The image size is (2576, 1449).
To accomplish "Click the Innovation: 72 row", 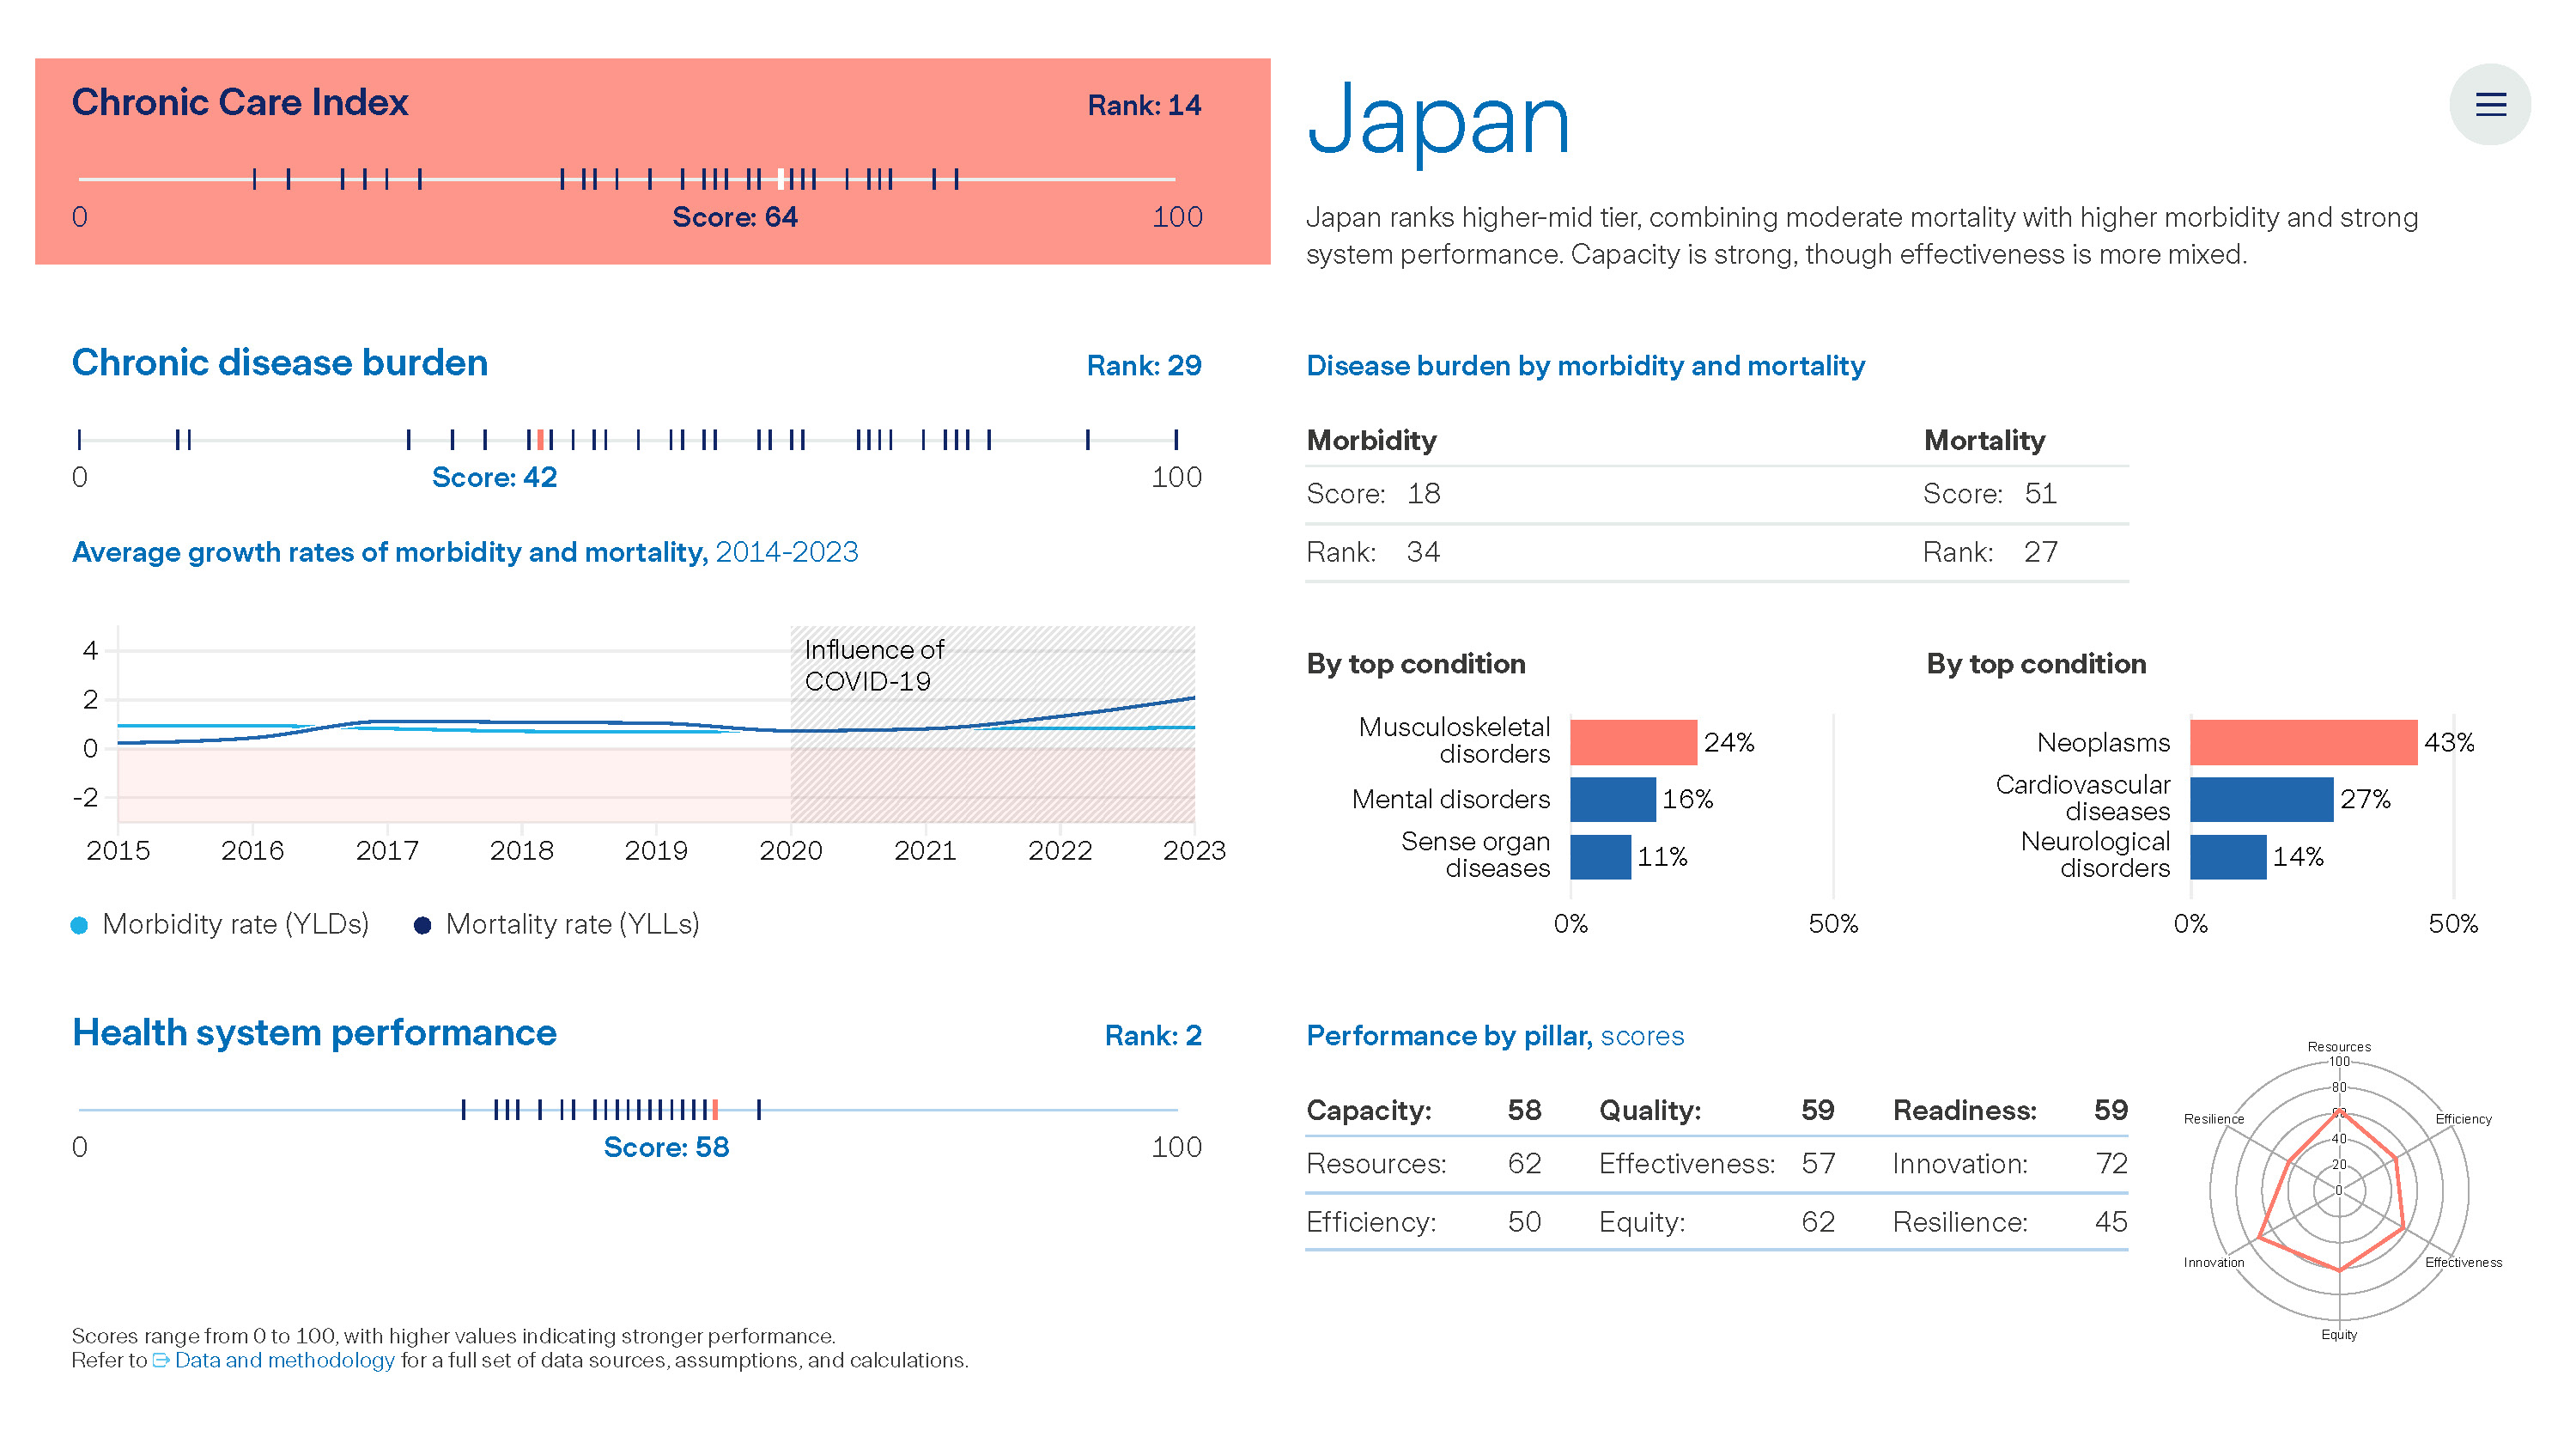I will tap(2010, 1164).
